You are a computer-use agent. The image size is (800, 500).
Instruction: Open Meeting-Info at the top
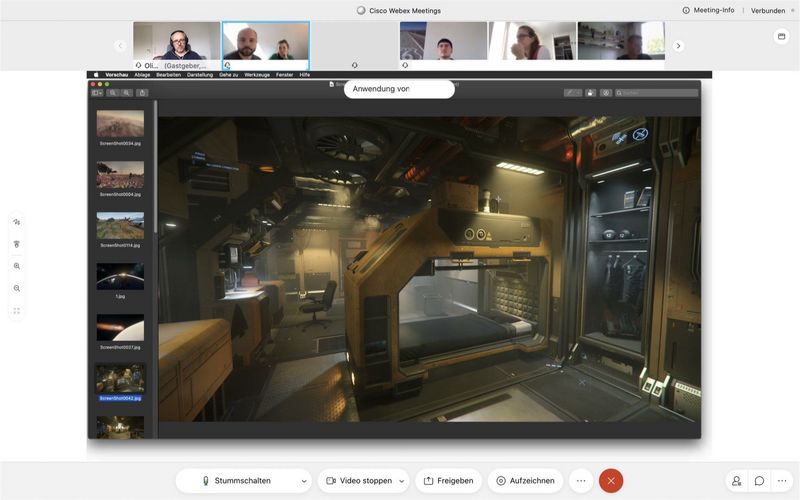click(708, 10)
